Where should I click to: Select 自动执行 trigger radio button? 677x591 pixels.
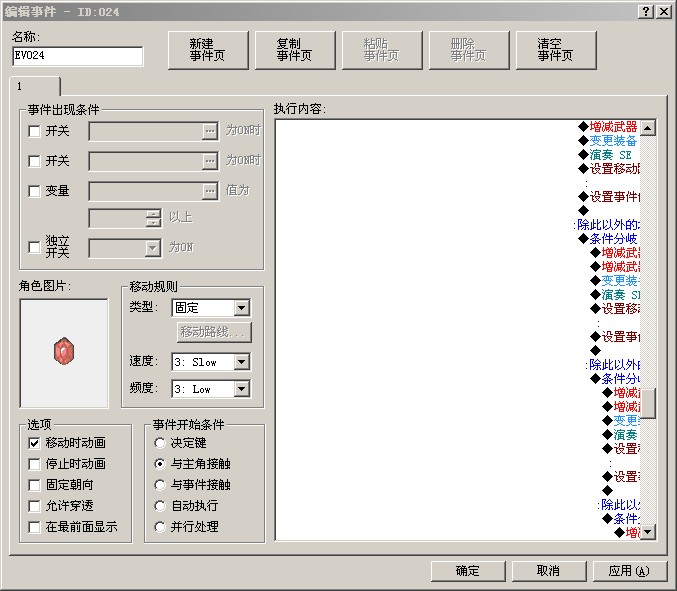pos(160,506)
